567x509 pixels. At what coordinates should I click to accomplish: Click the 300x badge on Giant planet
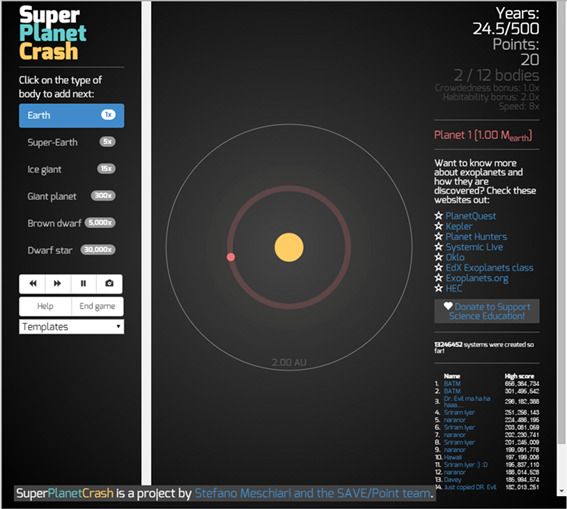103,196
